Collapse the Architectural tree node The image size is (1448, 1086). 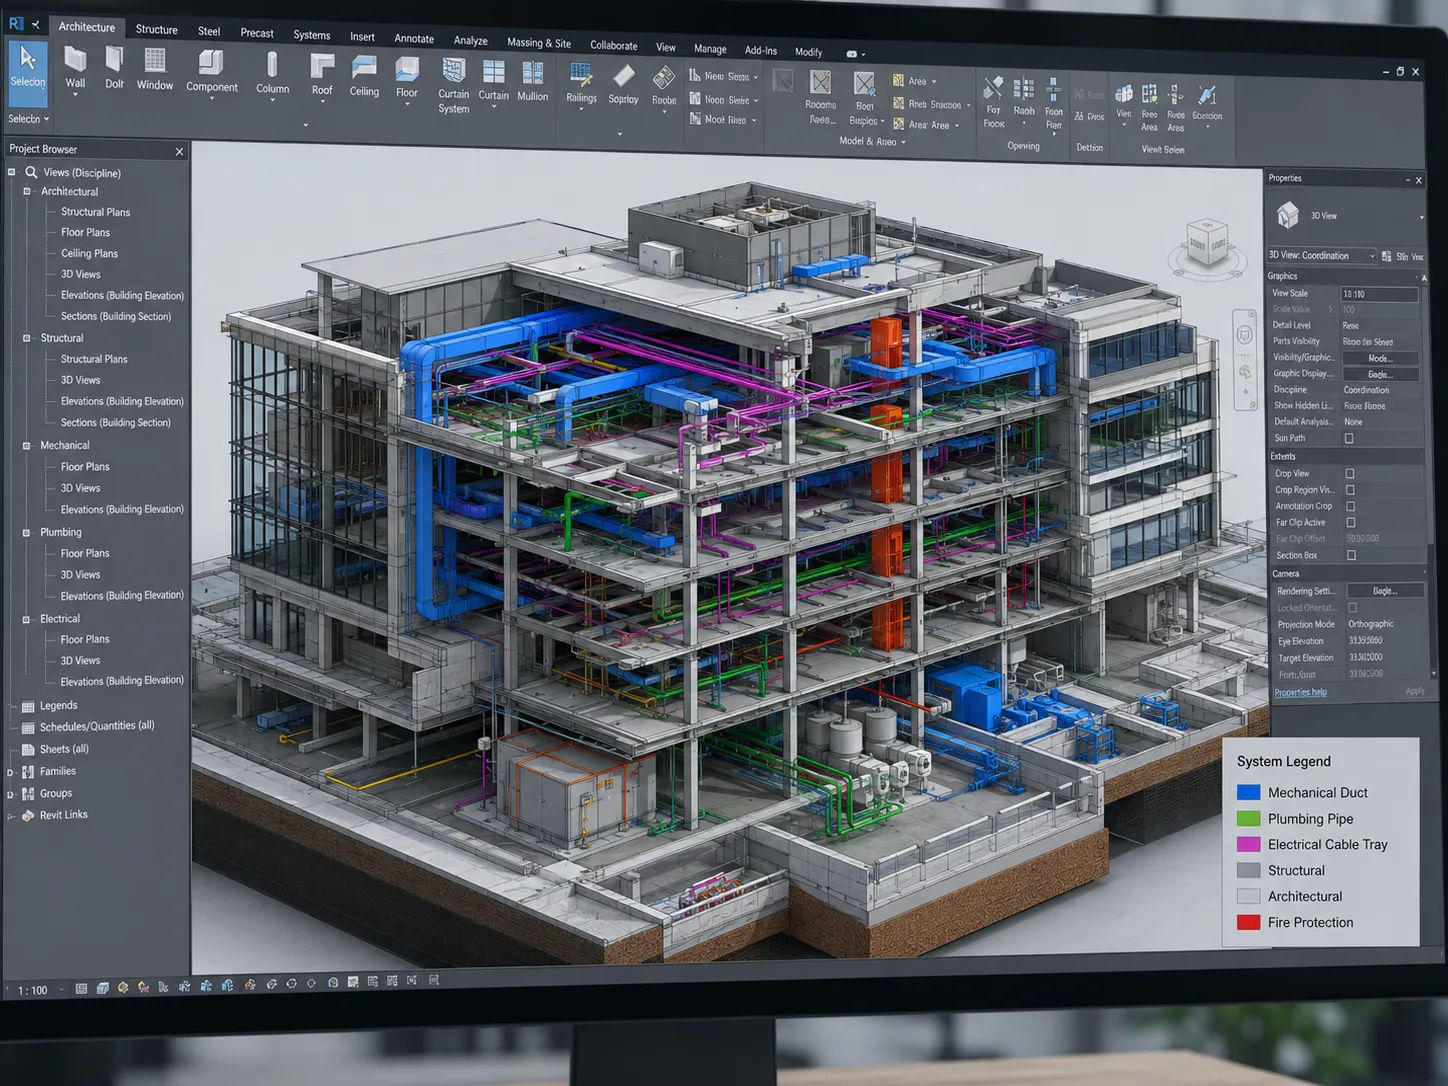click(27, 191)
